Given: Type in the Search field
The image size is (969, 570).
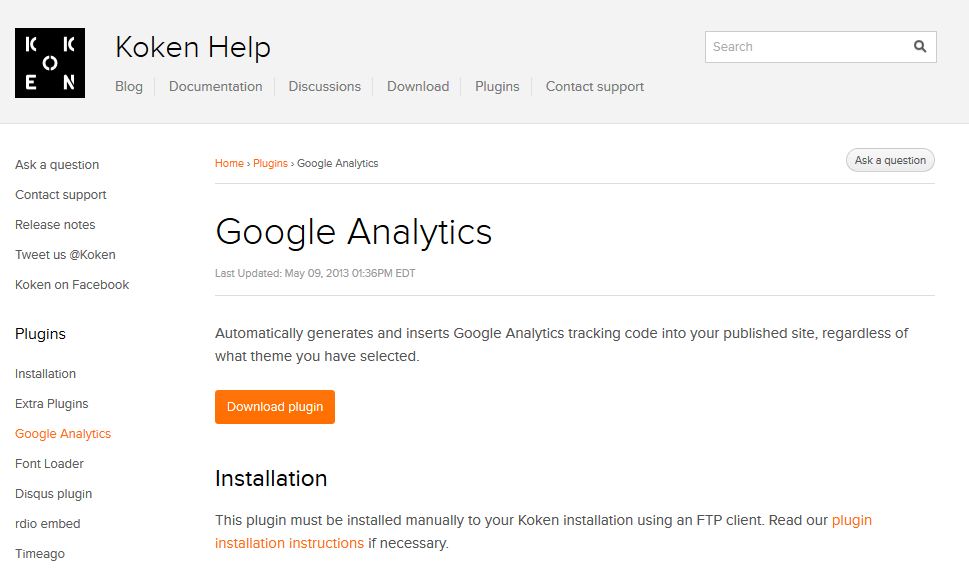Looking at the screenshot, I should click(805, 47).
